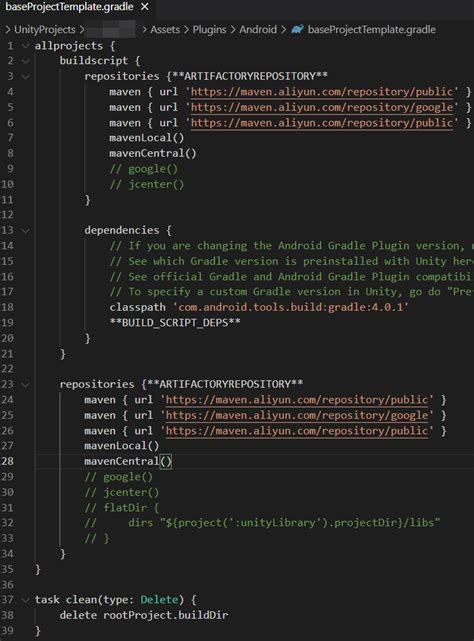Collapse the task clean block fold arrow
This screenshot has width=474, height=641.
pos(25,600)
